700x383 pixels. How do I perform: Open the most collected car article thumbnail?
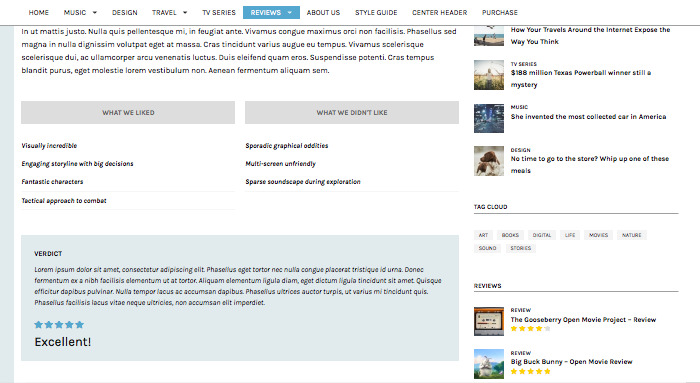[489, 118]
